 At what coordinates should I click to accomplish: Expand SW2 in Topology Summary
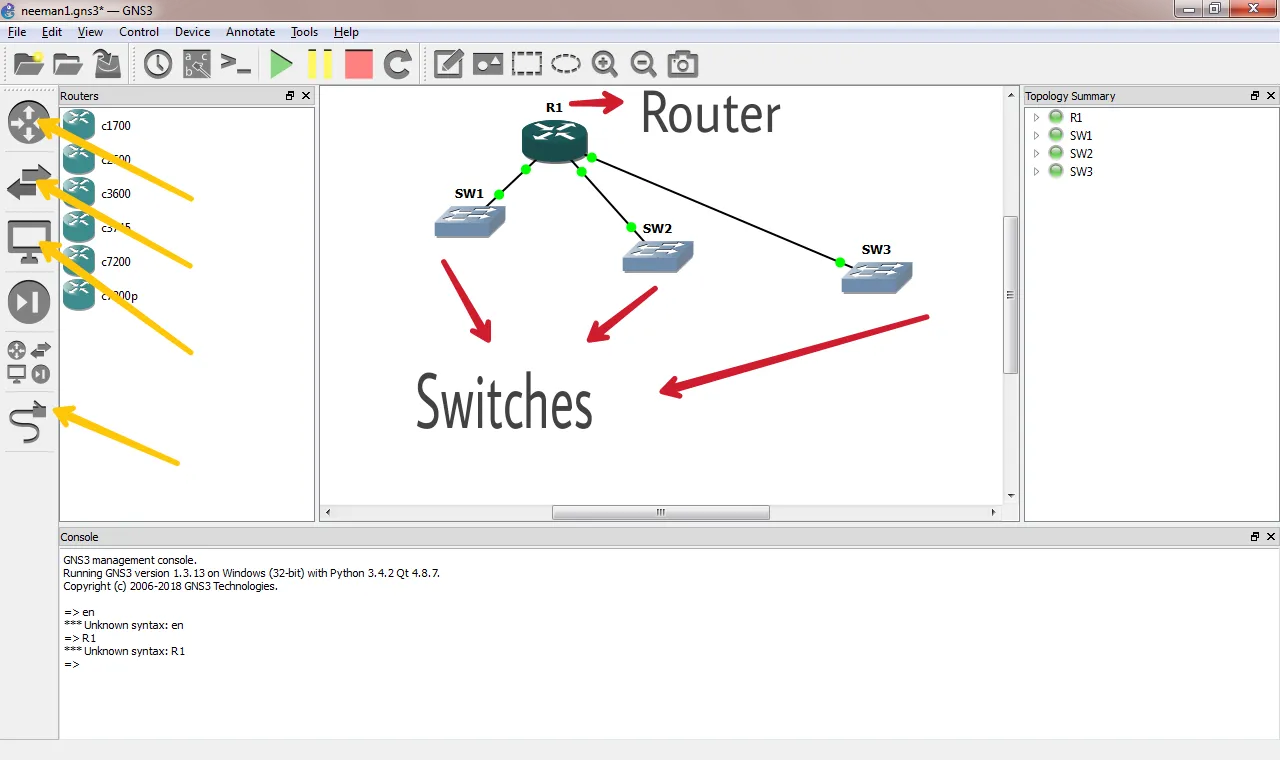pyautogui.click(x=1036, y=153)
